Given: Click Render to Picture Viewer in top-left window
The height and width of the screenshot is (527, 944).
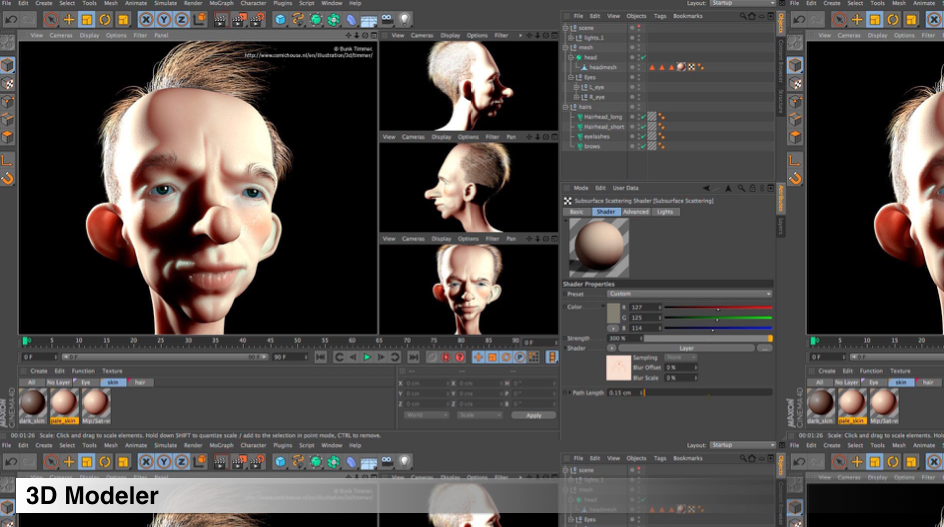Looking at the screenshot, I should point(238,20).
